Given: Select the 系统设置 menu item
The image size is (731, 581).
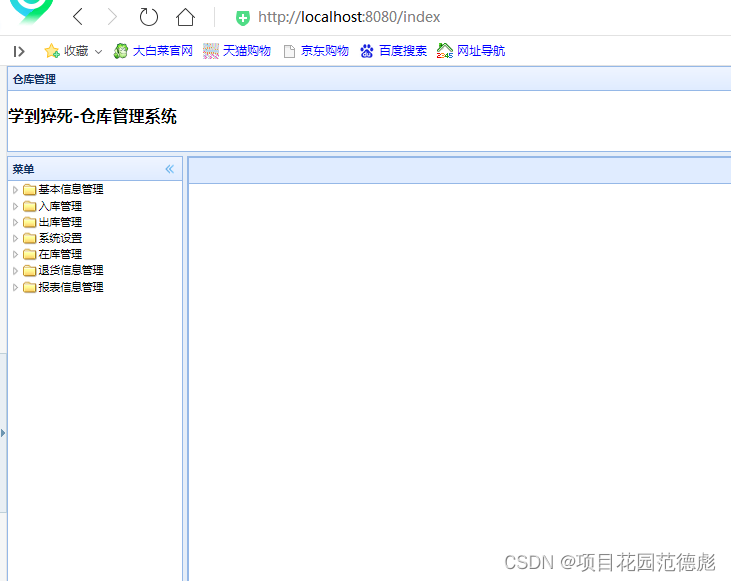Looking at the screenshot, I should pyautogui.click(x=60, y=238).
